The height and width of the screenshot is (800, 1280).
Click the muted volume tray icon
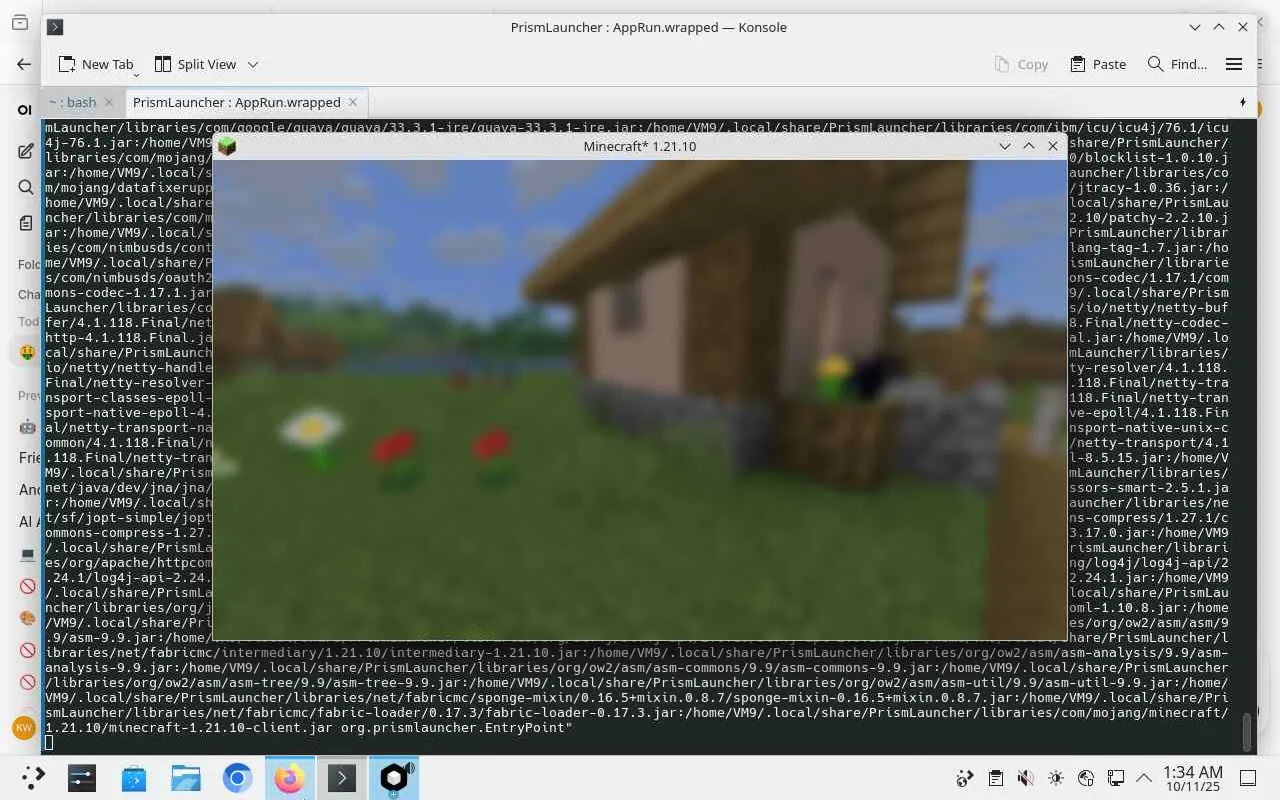pos(1025,778)
